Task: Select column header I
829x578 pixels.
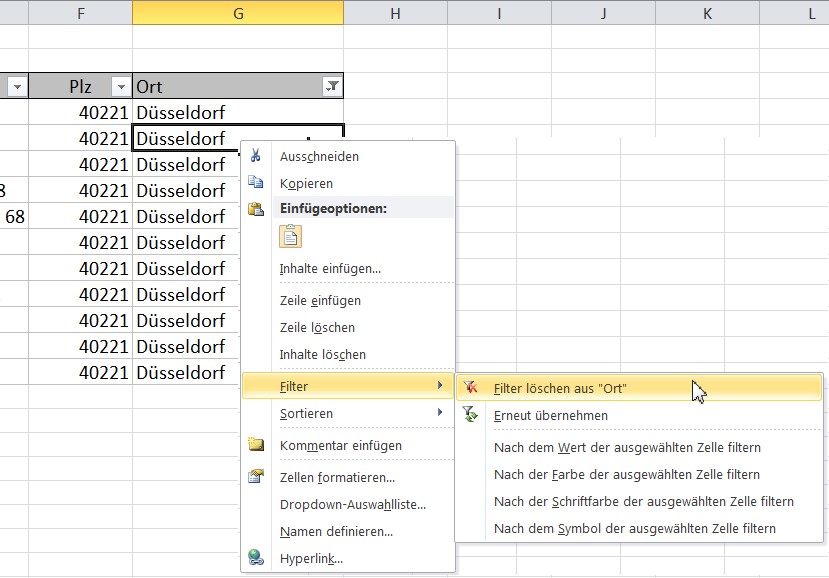Action: coord(499,13)
